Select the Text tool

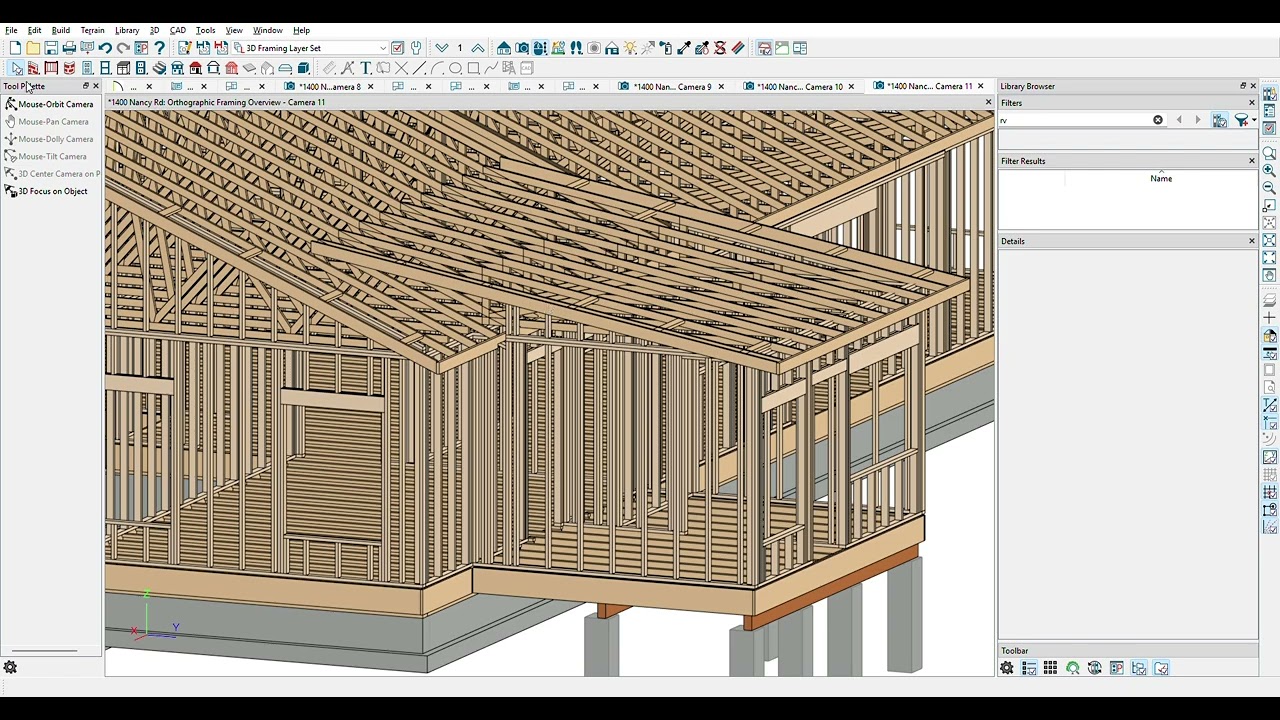point(366,68)
